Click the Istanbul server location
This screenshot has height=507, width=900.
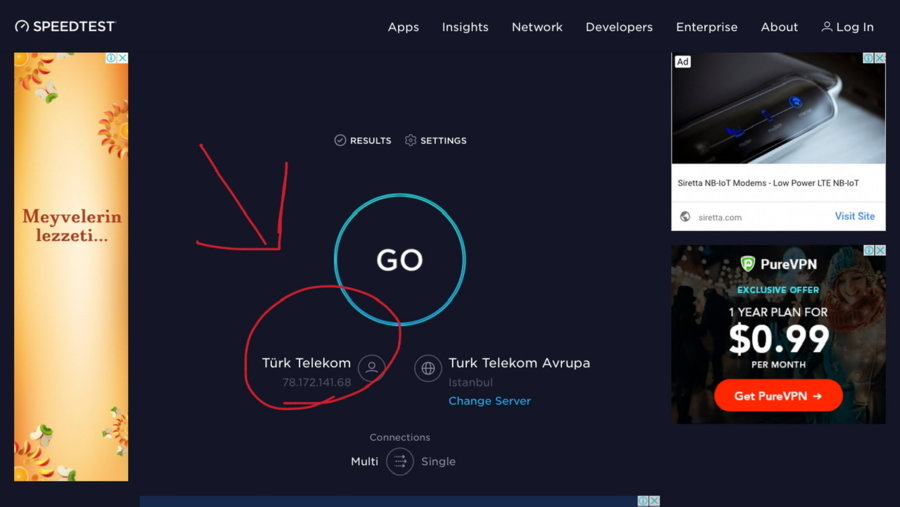471,382
